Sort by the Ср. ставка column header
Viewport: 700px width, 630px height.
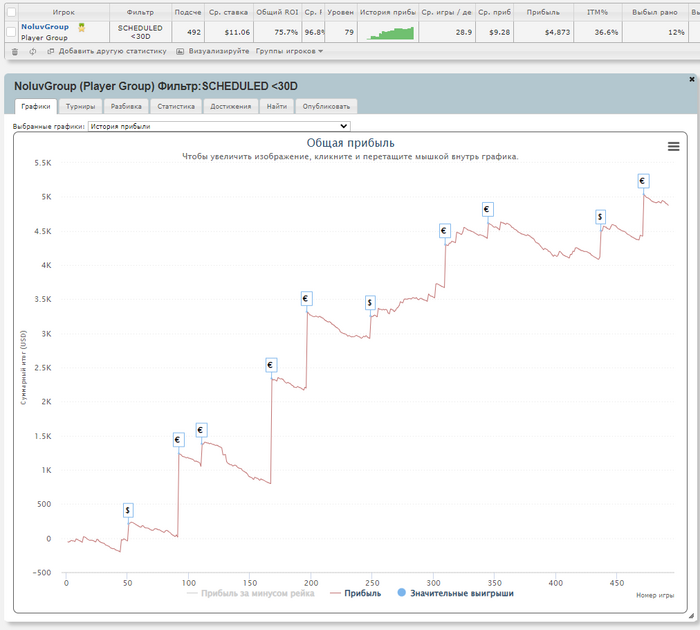(x=229, y=13)
